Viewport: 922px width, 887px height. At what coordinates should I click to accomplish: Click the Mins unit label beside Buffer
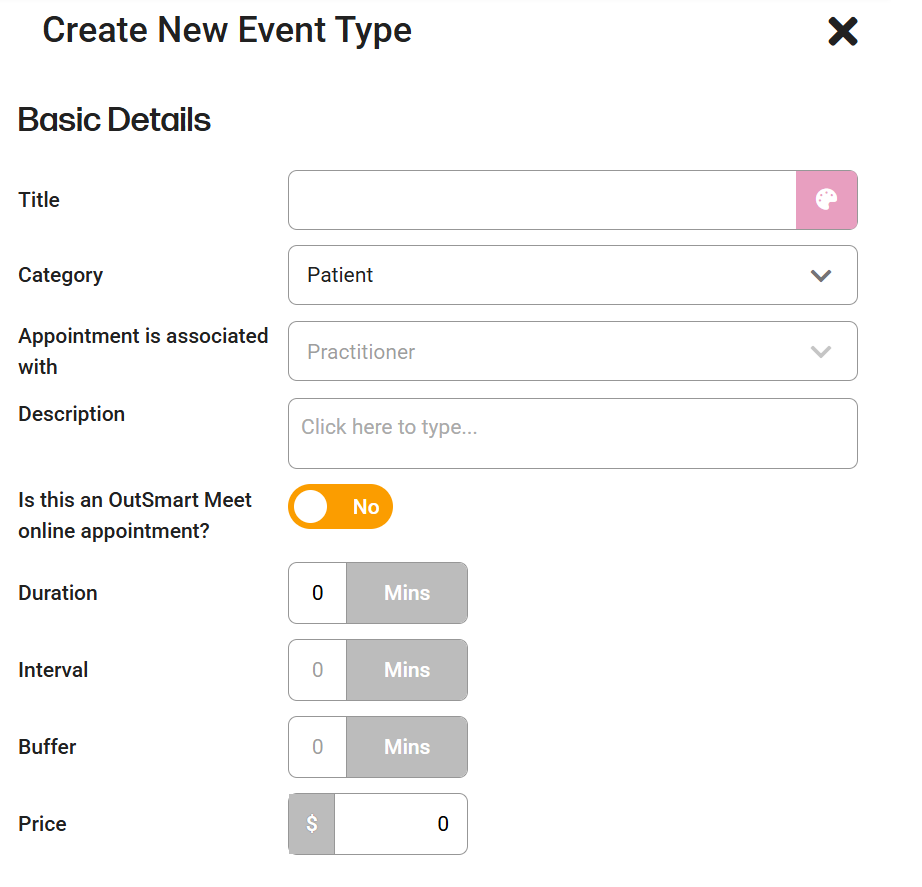407,747
